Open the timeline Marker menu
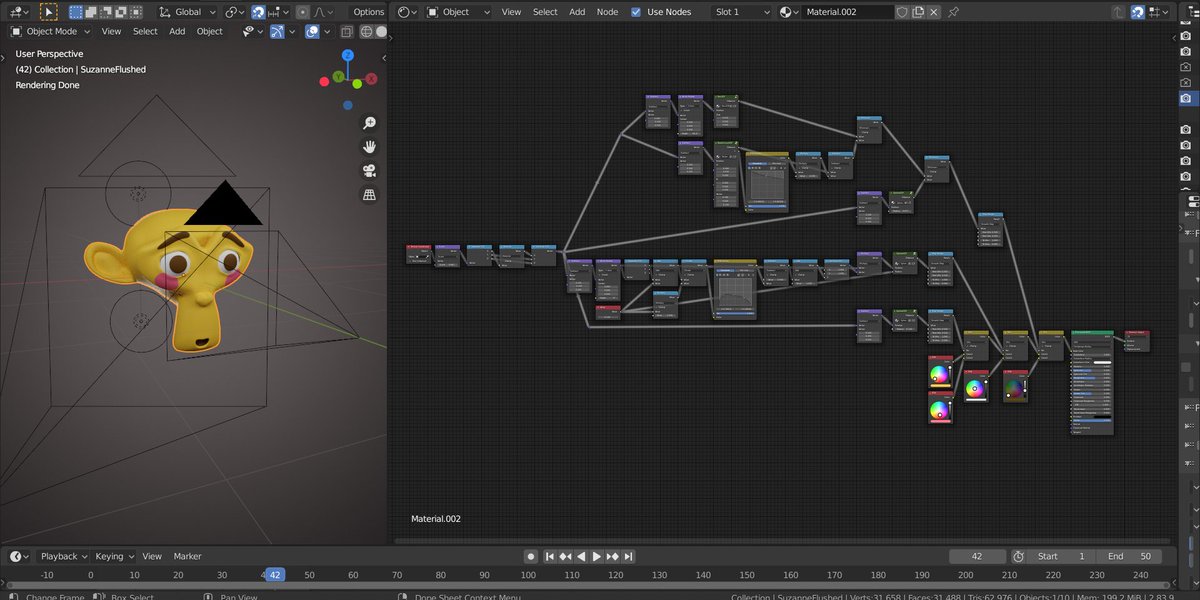The height and width of the screenshot is (600, 1200). (187, 556)
